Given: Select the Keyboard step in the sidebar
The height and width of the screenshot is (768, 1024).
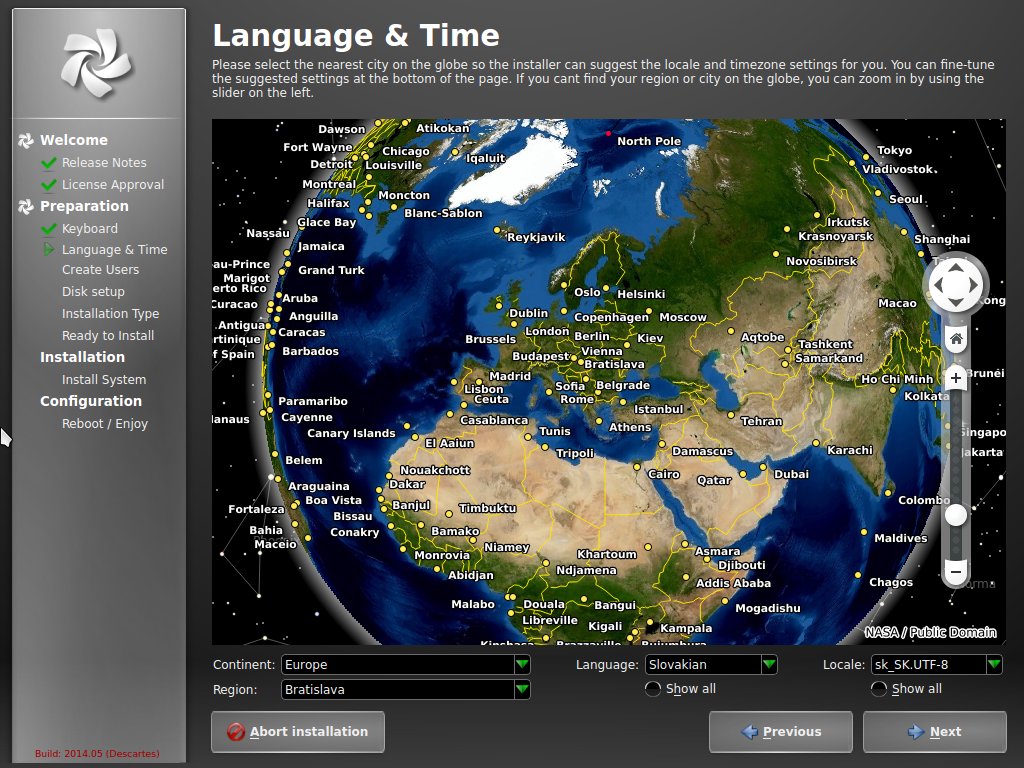Looking at the screenshot, I should point(89,228).
